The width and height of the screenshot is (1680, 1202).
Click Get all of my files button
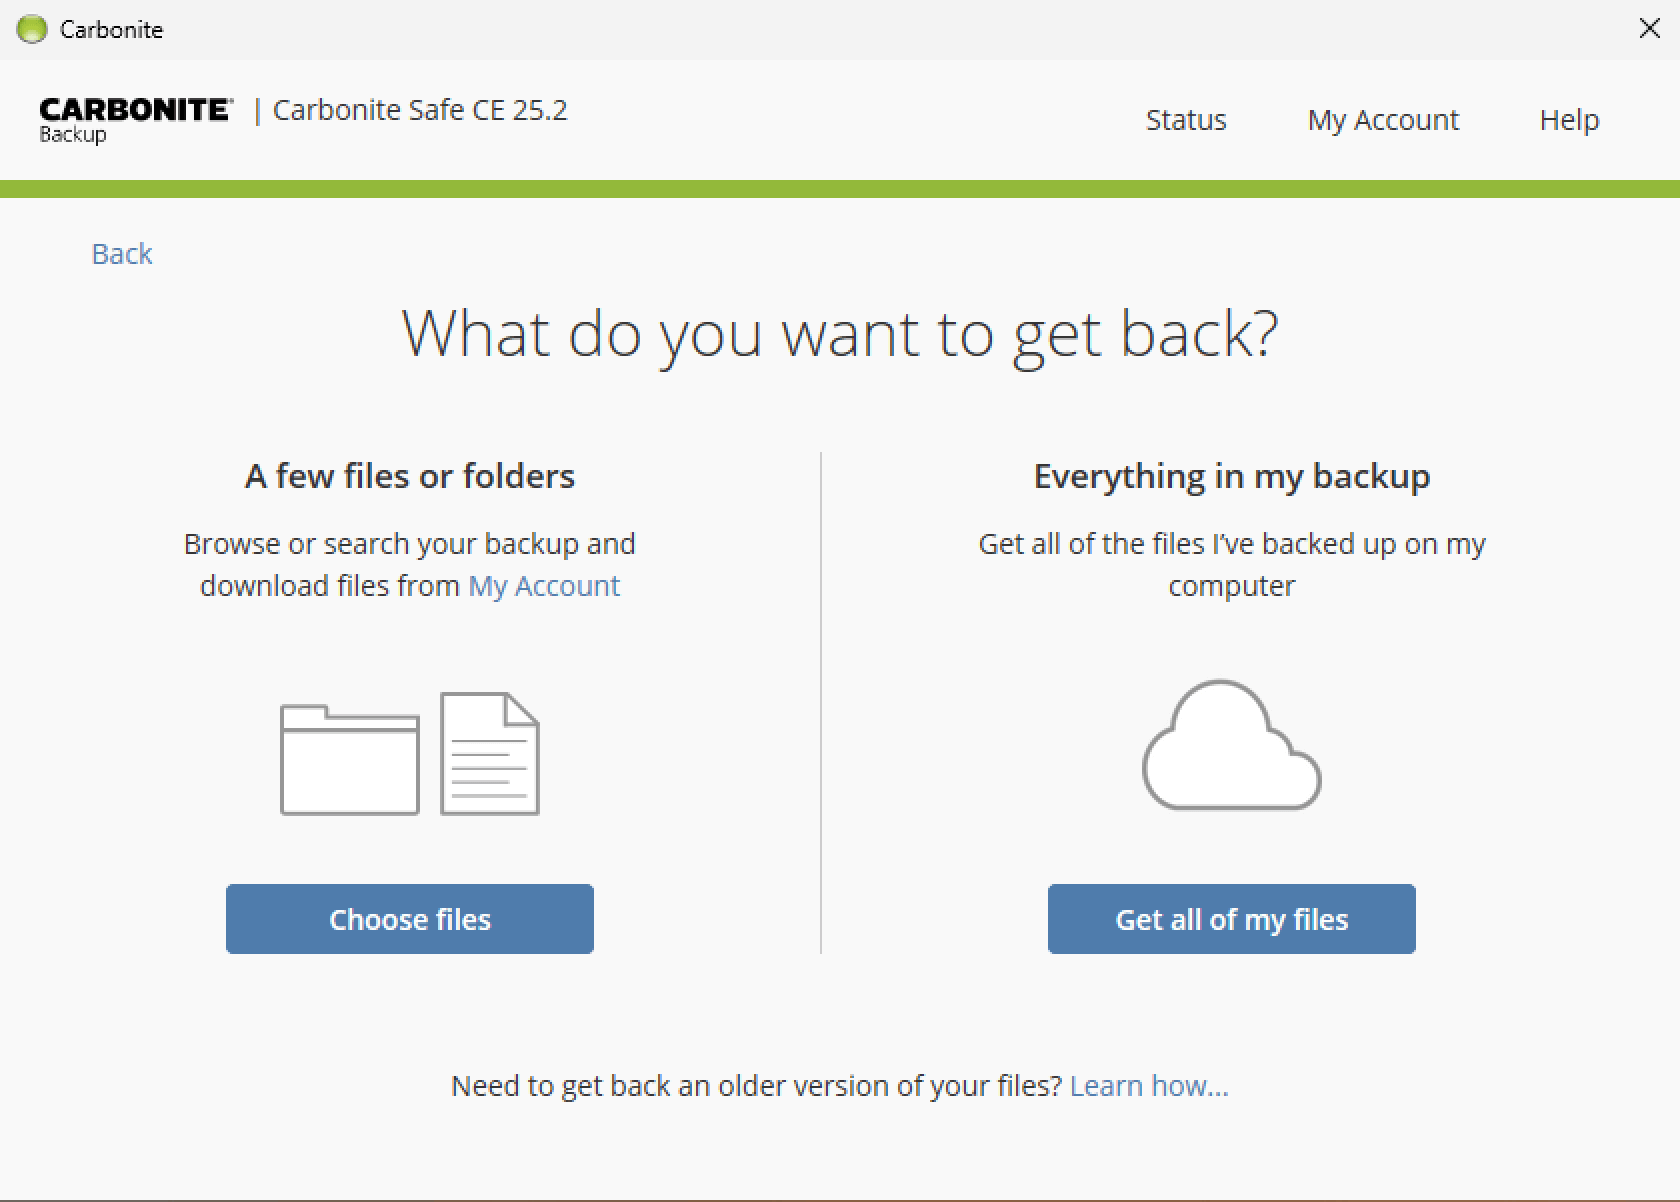click(x=1232, y=919)
